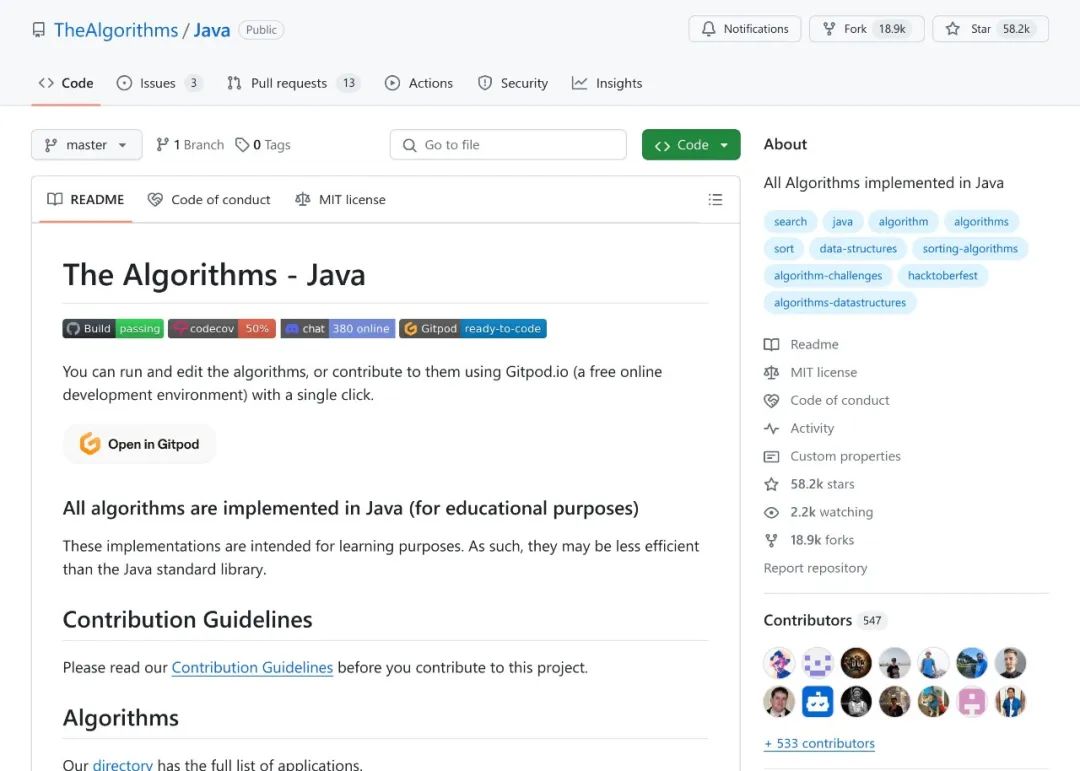Open the green Code dropdown button
This screenshot has height=771, width=1080.
[x=691, y=145]
